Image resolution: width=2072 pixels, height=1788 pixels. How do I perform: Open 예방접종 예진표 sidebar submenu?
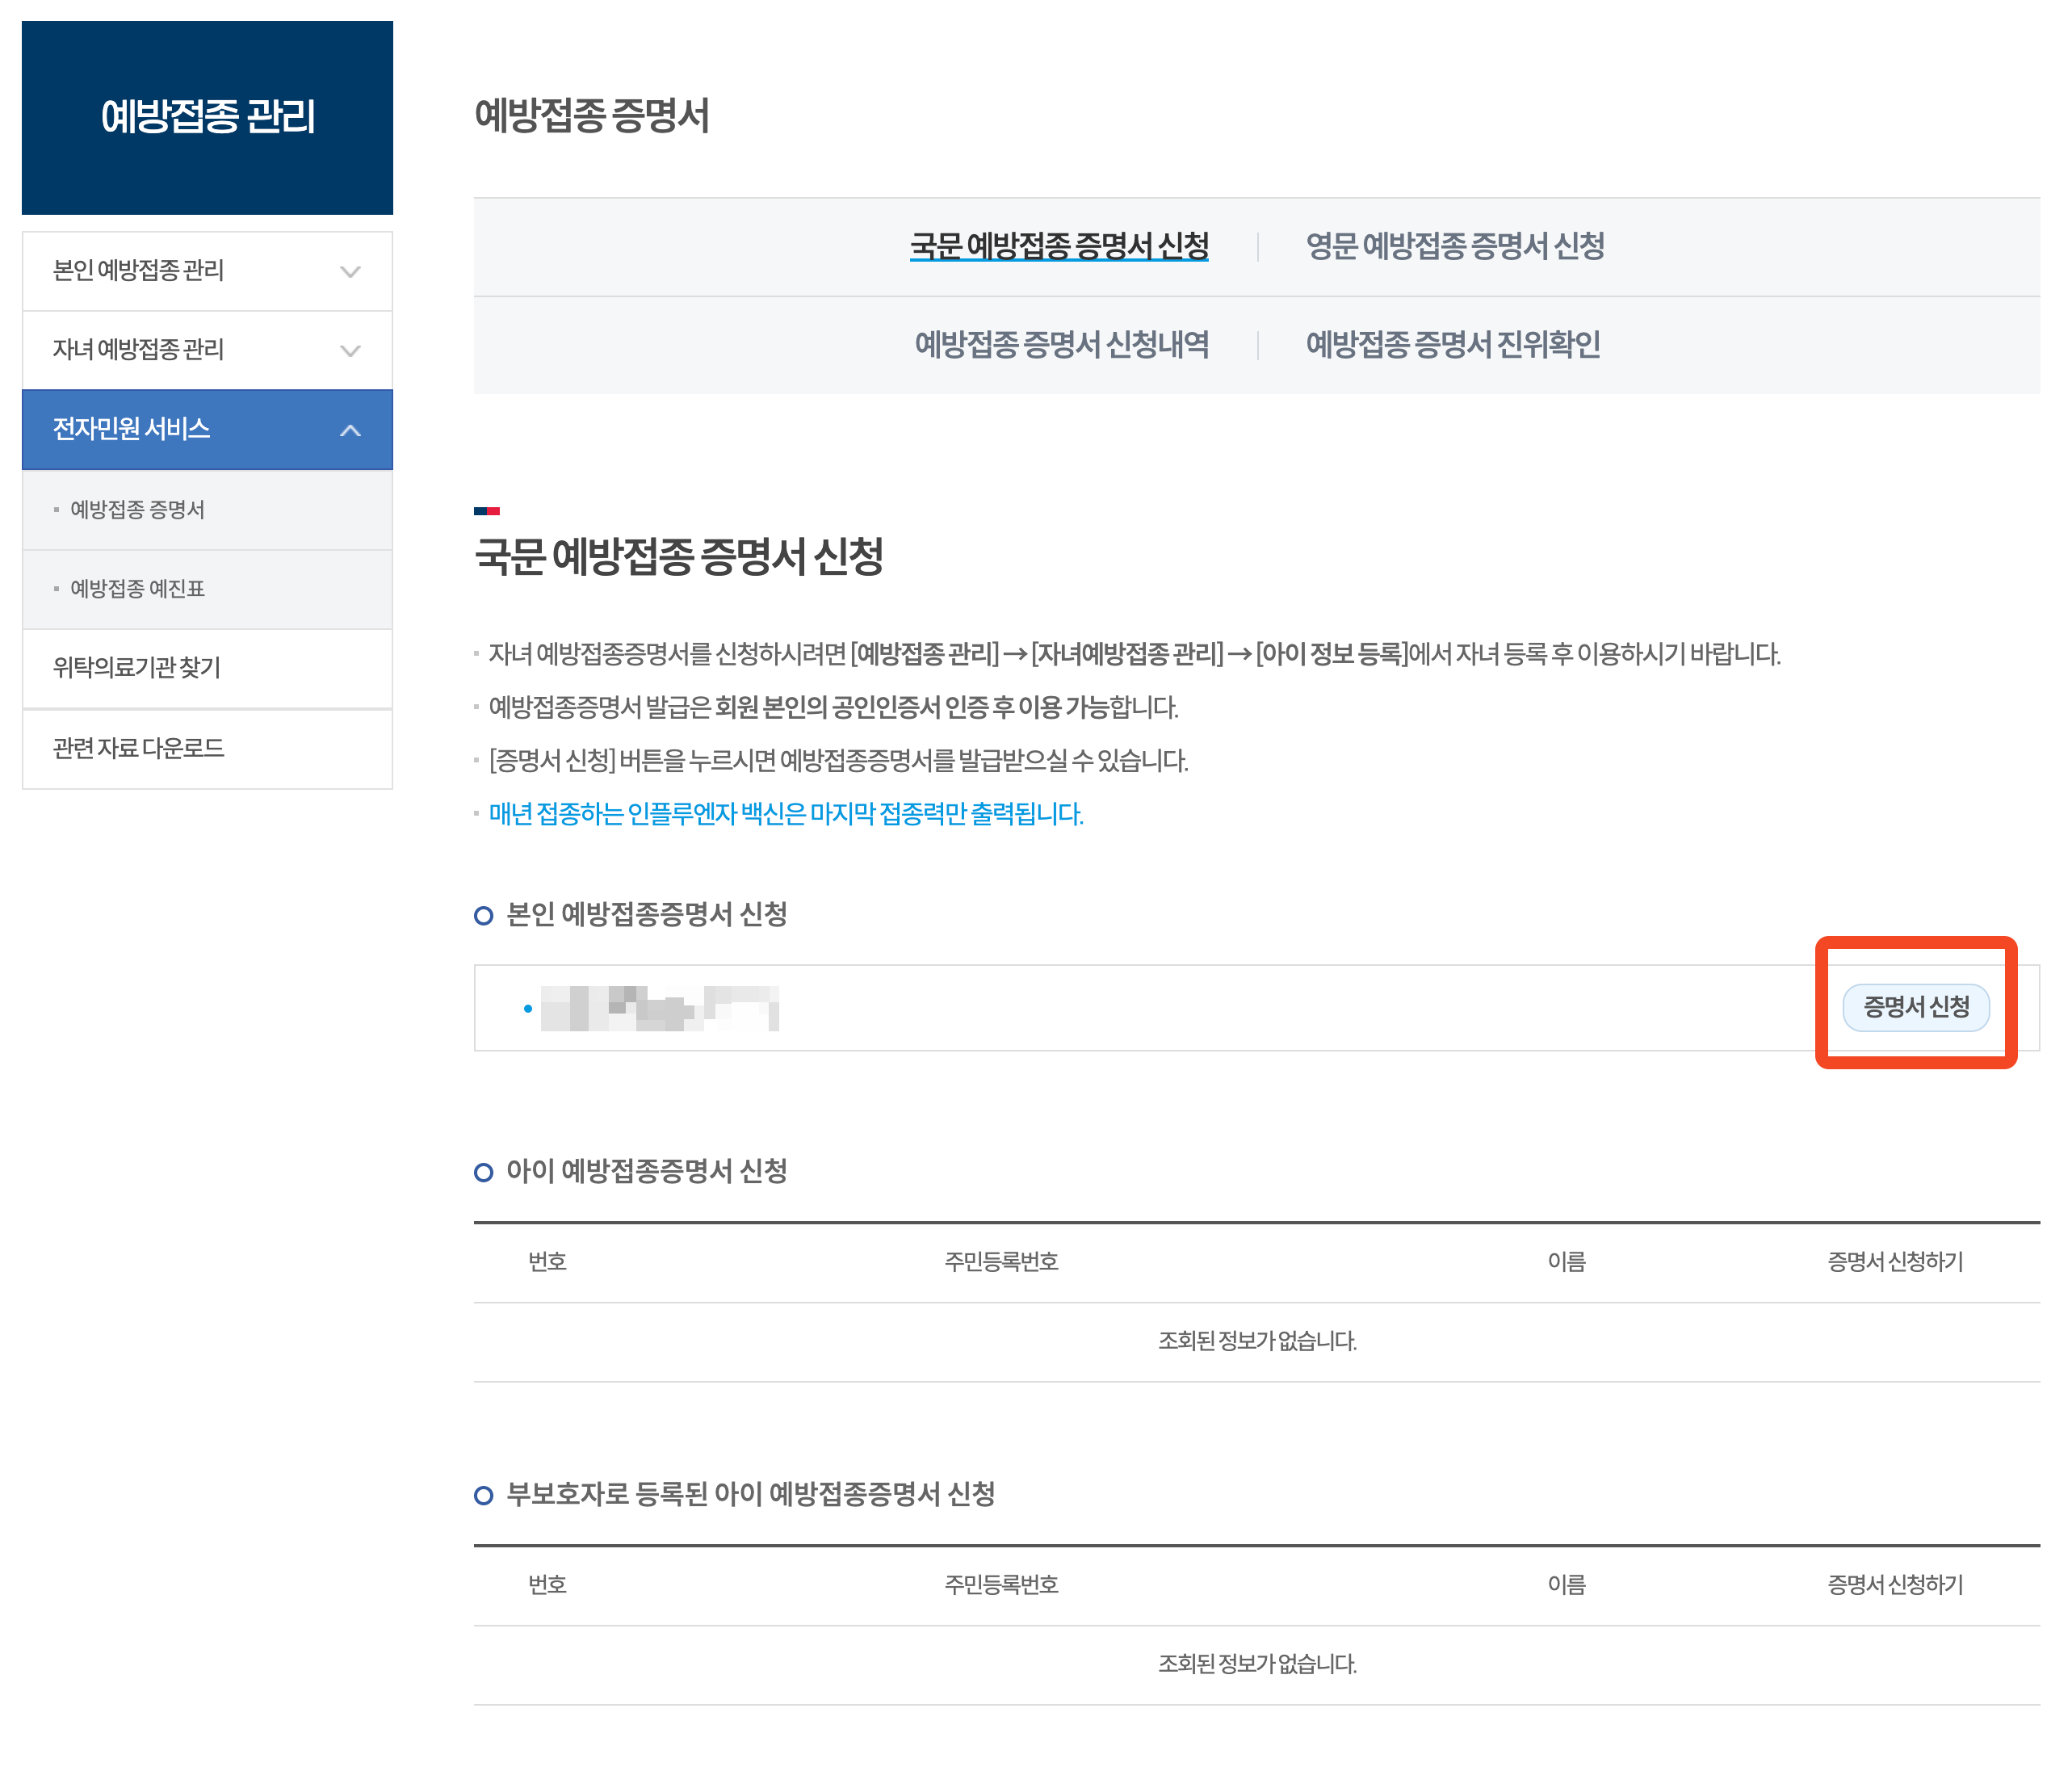pos(137,589)
